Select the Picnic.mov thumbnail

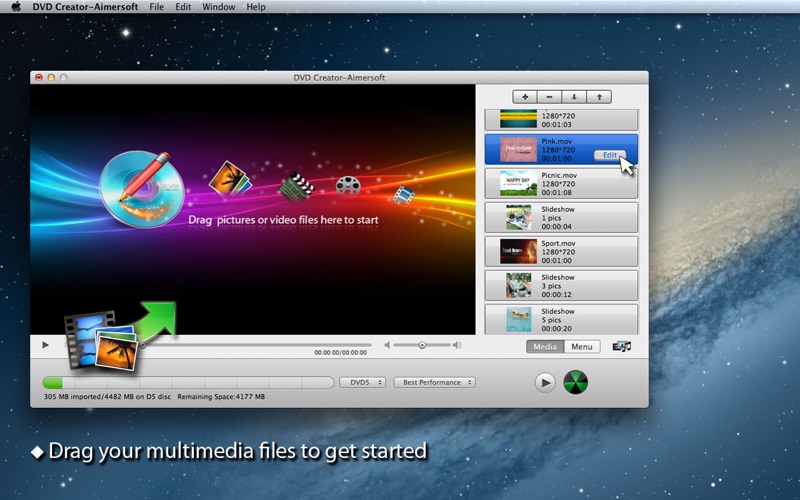pyautogui.click(x=518, y=184)
